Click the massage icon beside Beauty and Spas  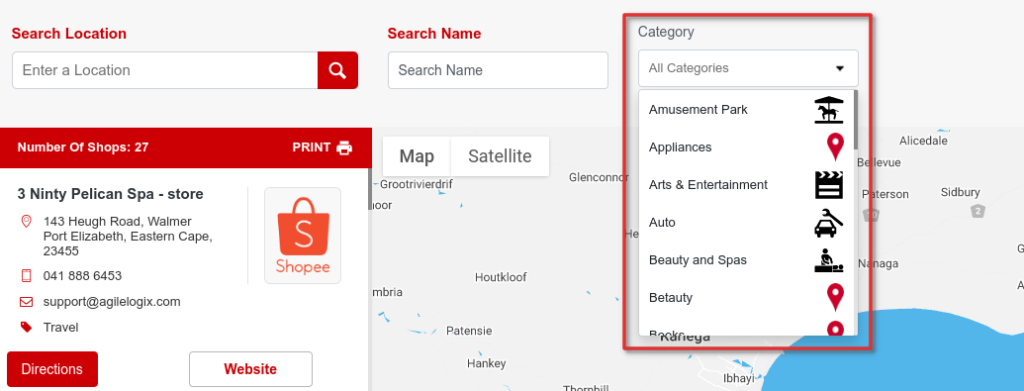coord(829,260)
